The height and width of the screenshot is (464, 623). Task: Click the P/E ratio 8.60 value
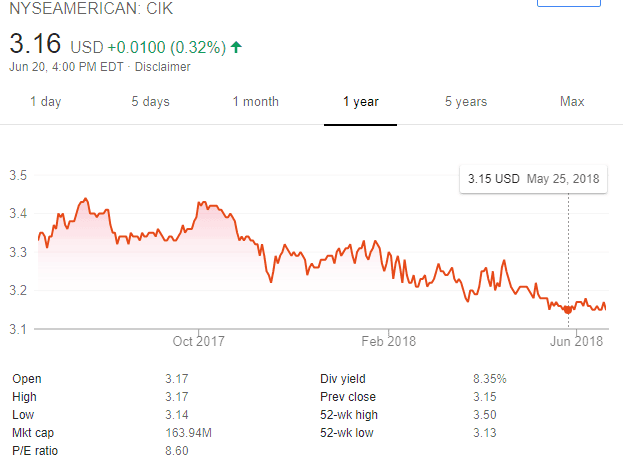point(176,451)
